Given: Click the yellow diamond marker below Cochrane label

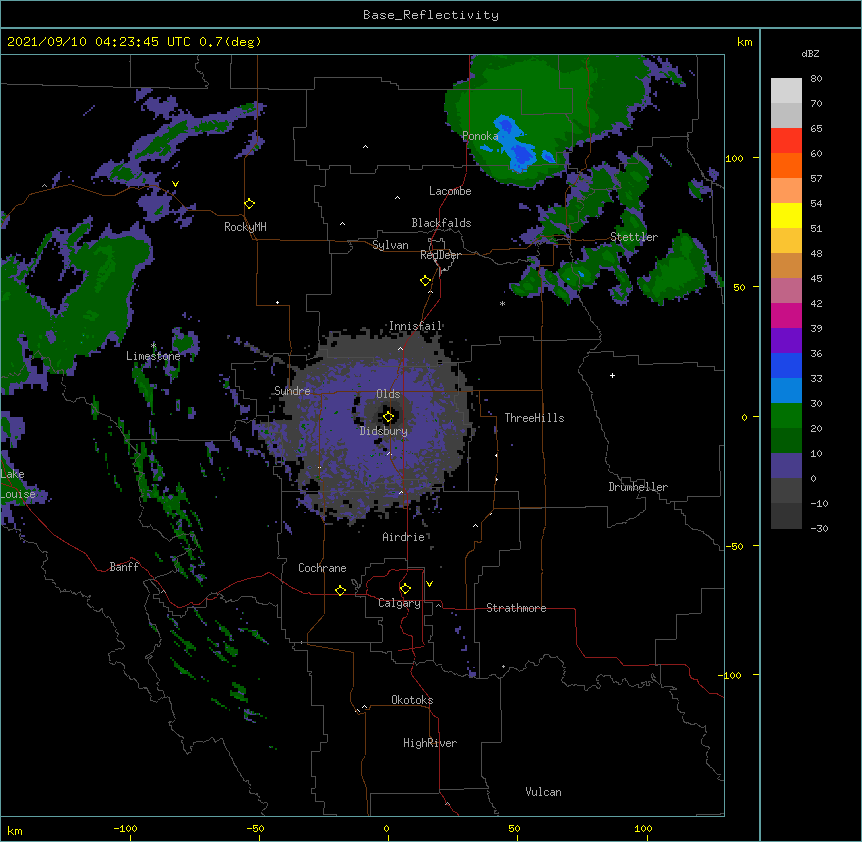Looking at the screenshot, I should coord(340,590).
